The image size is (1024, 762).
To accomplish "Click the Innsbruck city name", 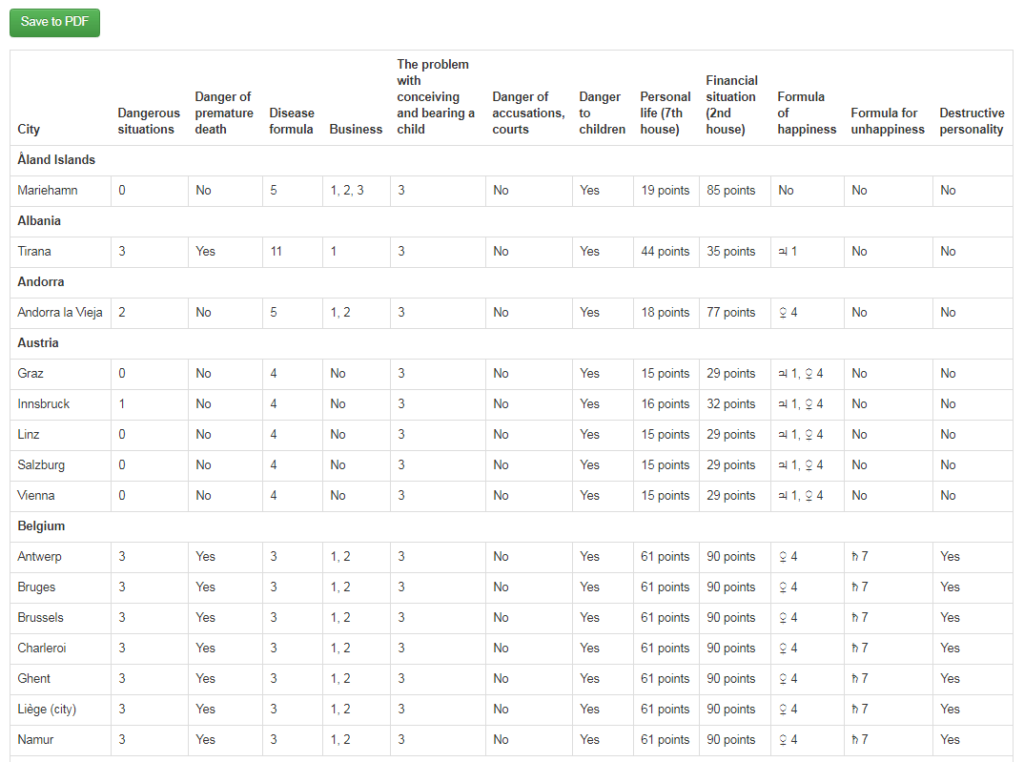I will click(44, 404).
